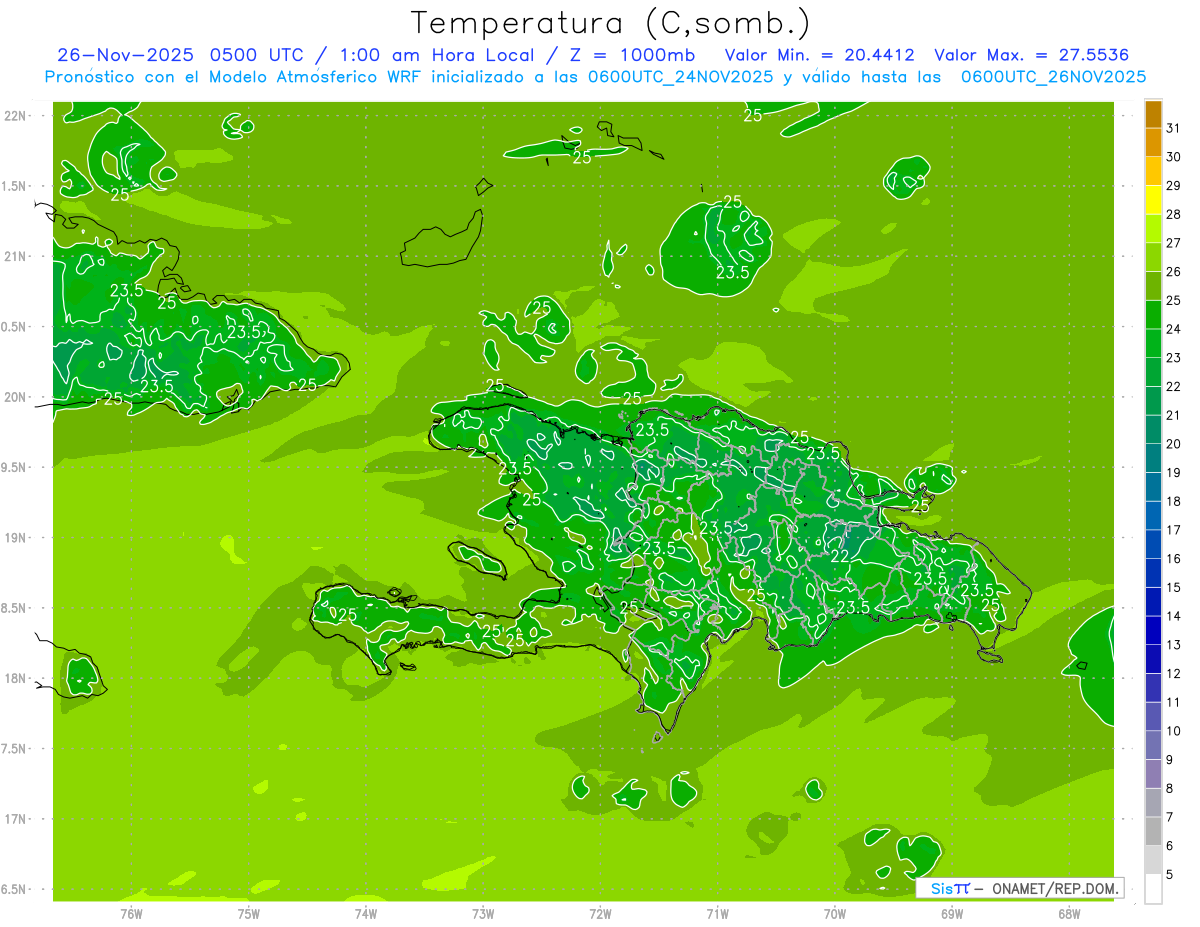The width and height of the screenshot is (1200, 927).
Task: Click the '69W' longitude axis label
Action: point(951,913)
